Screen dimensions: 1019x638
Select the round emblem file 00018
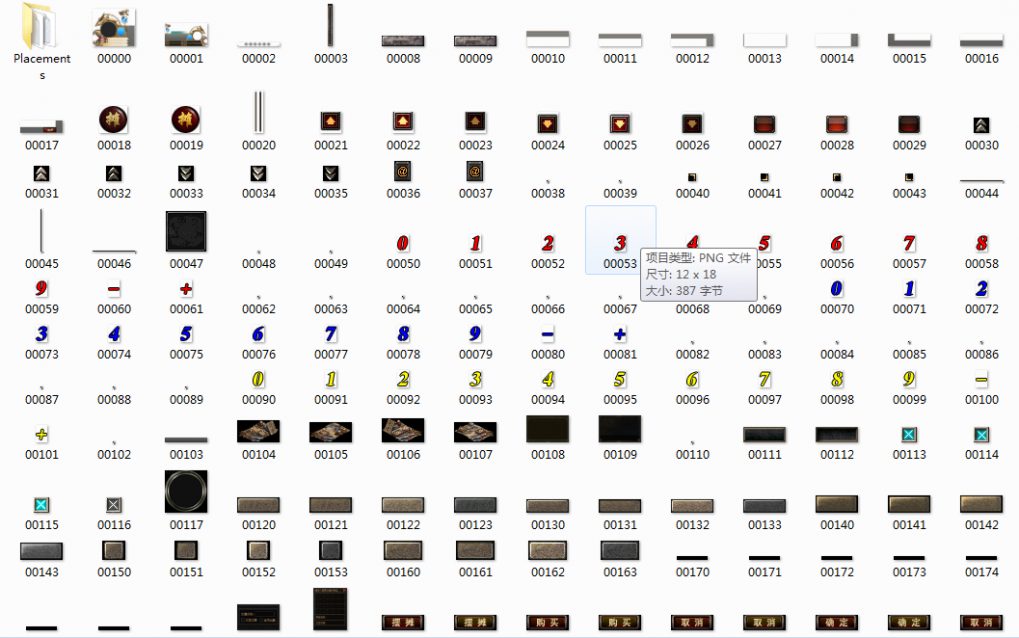click(x=114, y=120)
